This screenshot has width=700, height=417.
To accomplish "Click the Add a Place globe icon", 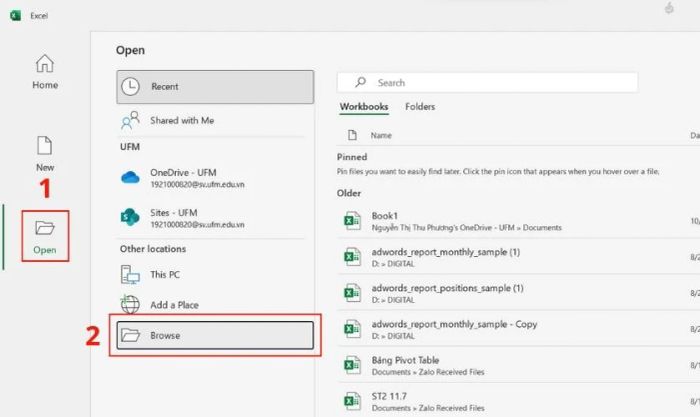I will click(130, 304).
